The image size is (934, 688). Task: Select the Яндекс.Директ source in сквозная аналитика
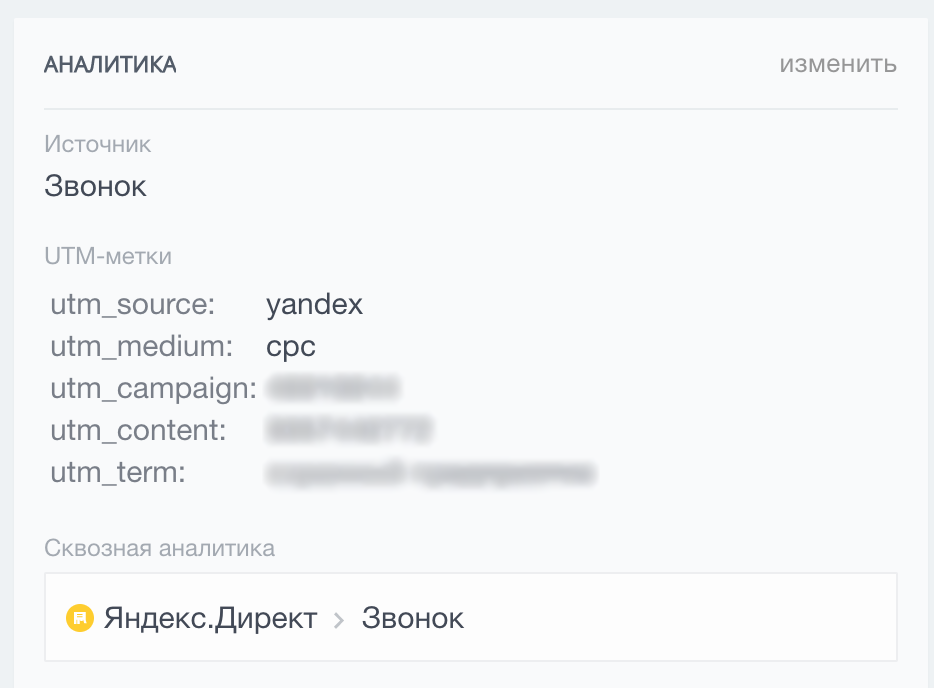tap(208, 617)
